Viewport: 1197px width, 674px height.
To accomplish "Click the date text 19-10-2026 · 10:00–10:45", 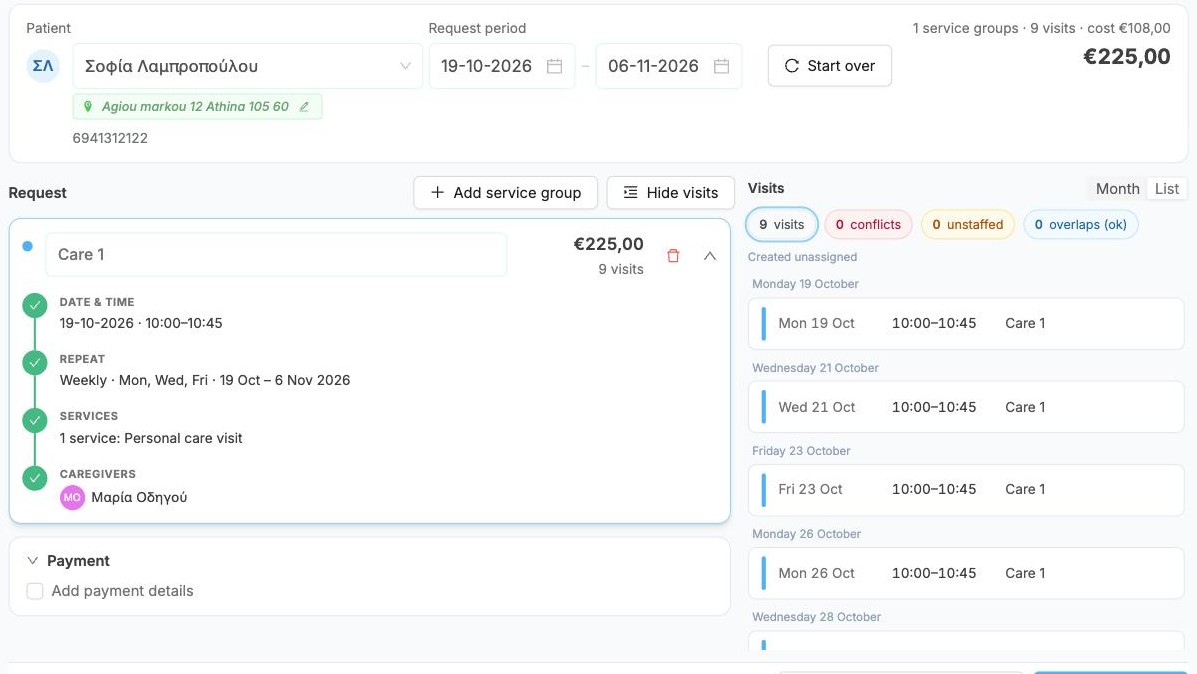I will pos(141,323).
